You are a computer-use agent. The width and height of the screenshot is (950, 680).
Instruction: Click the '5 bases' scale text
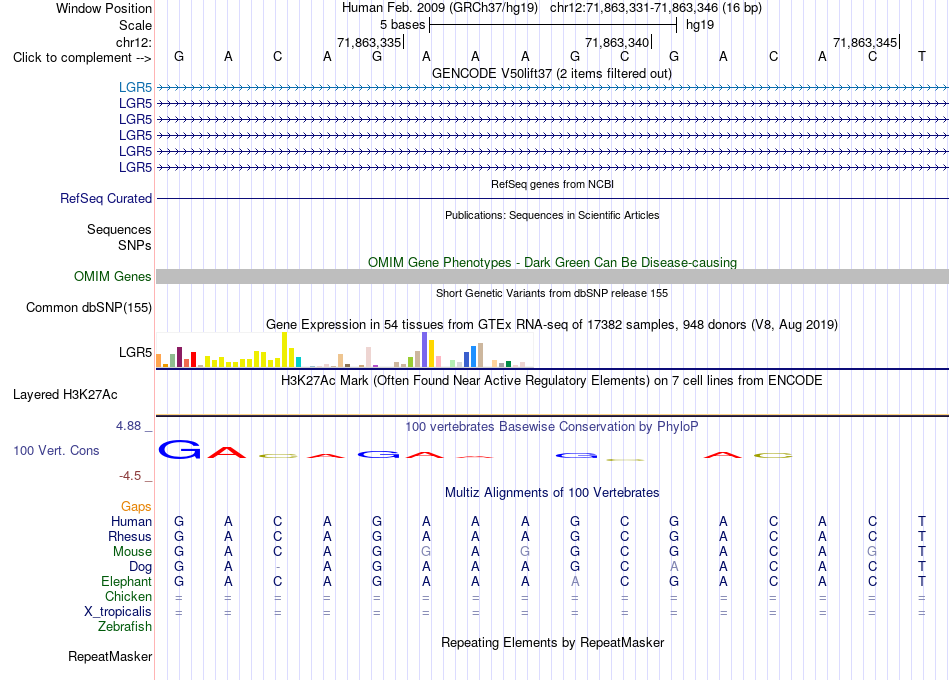pos(402,25)
